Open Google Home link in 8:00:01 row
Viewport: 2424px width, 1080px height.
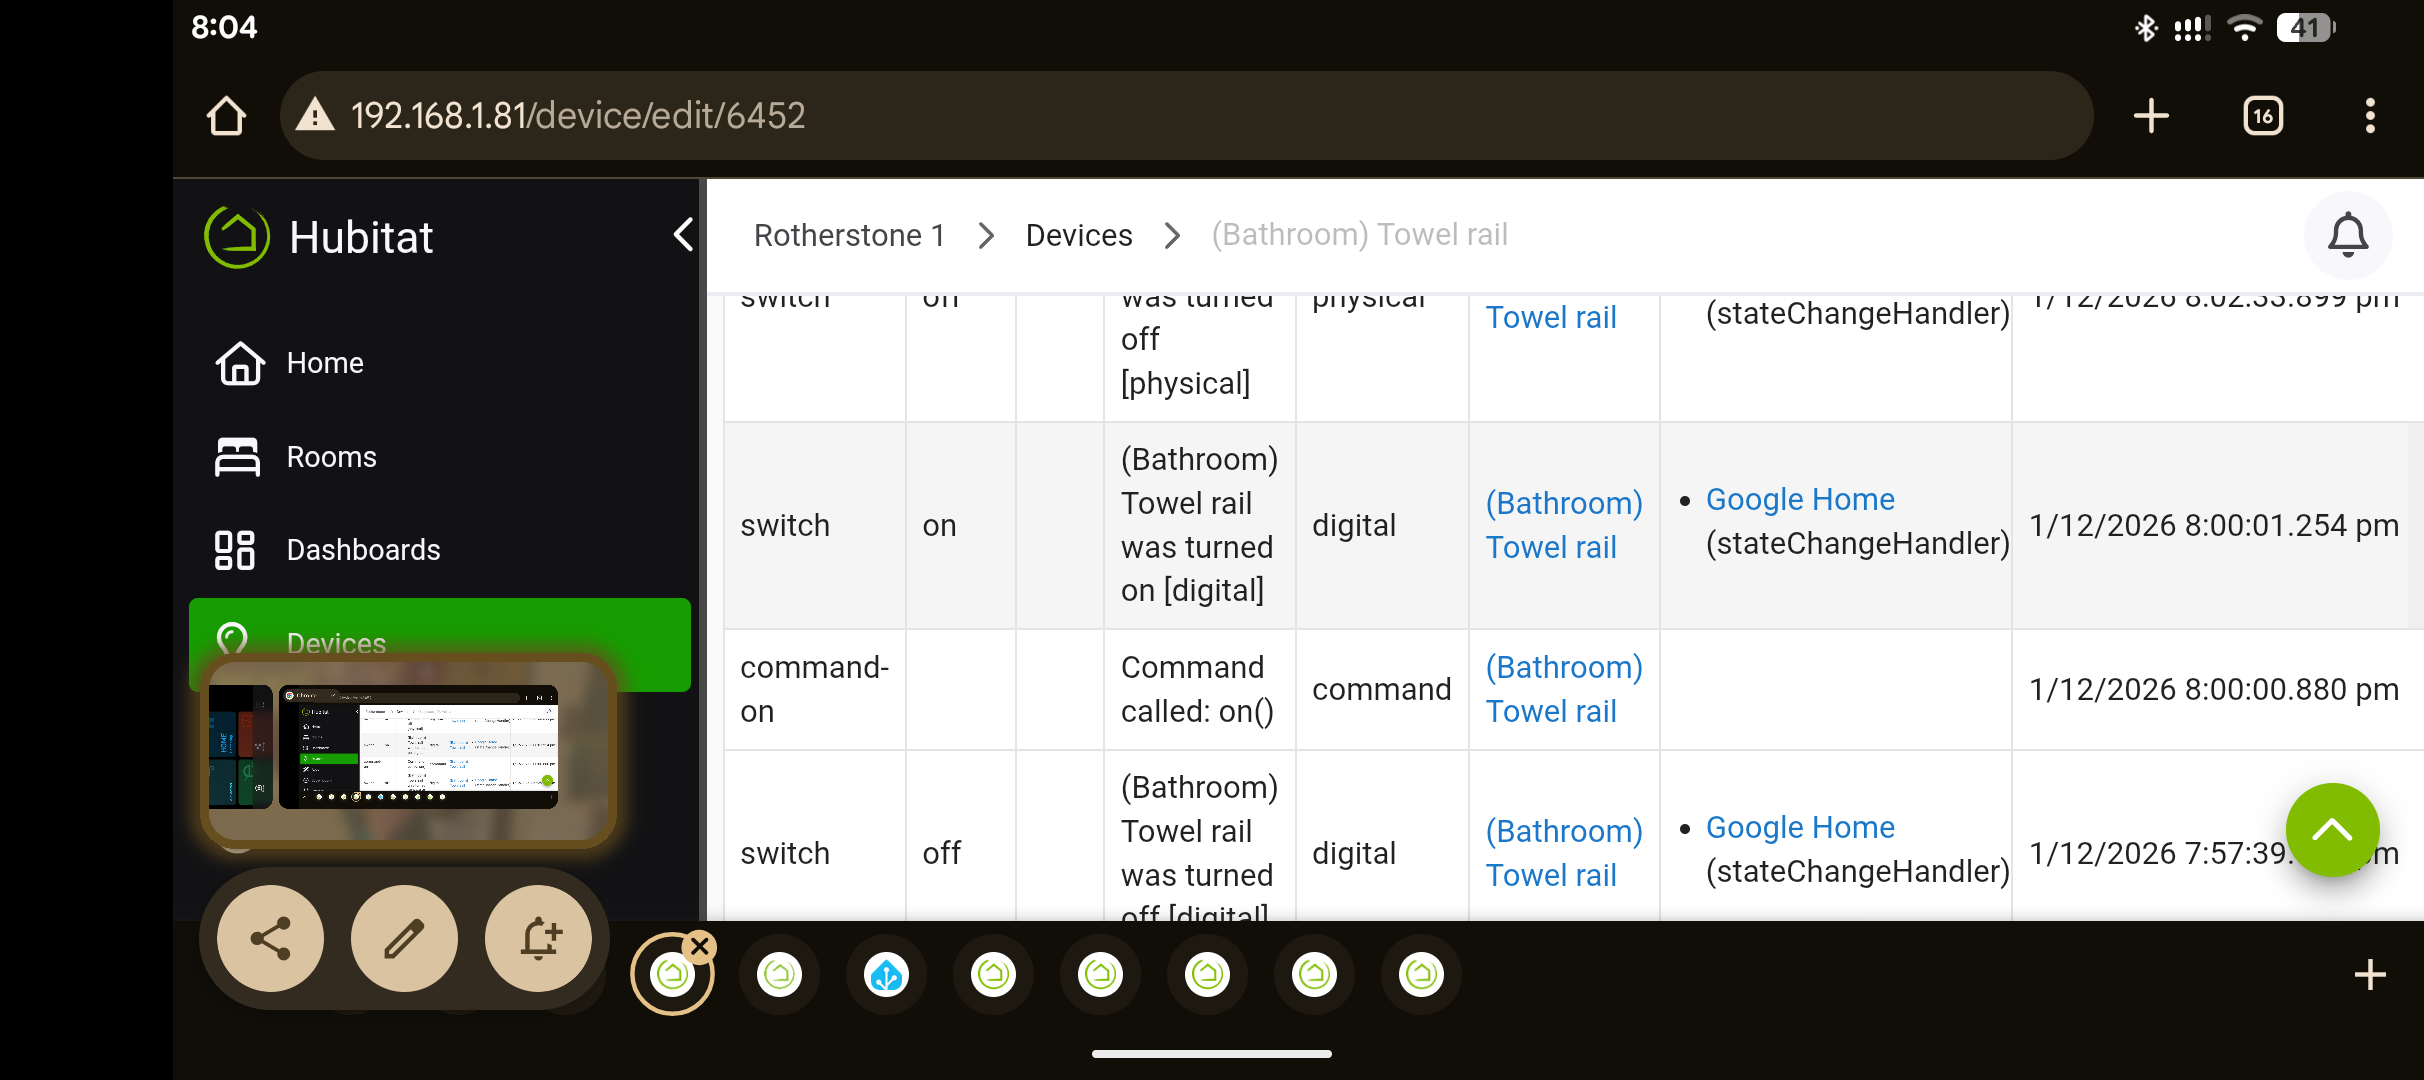coord(1799,499)
